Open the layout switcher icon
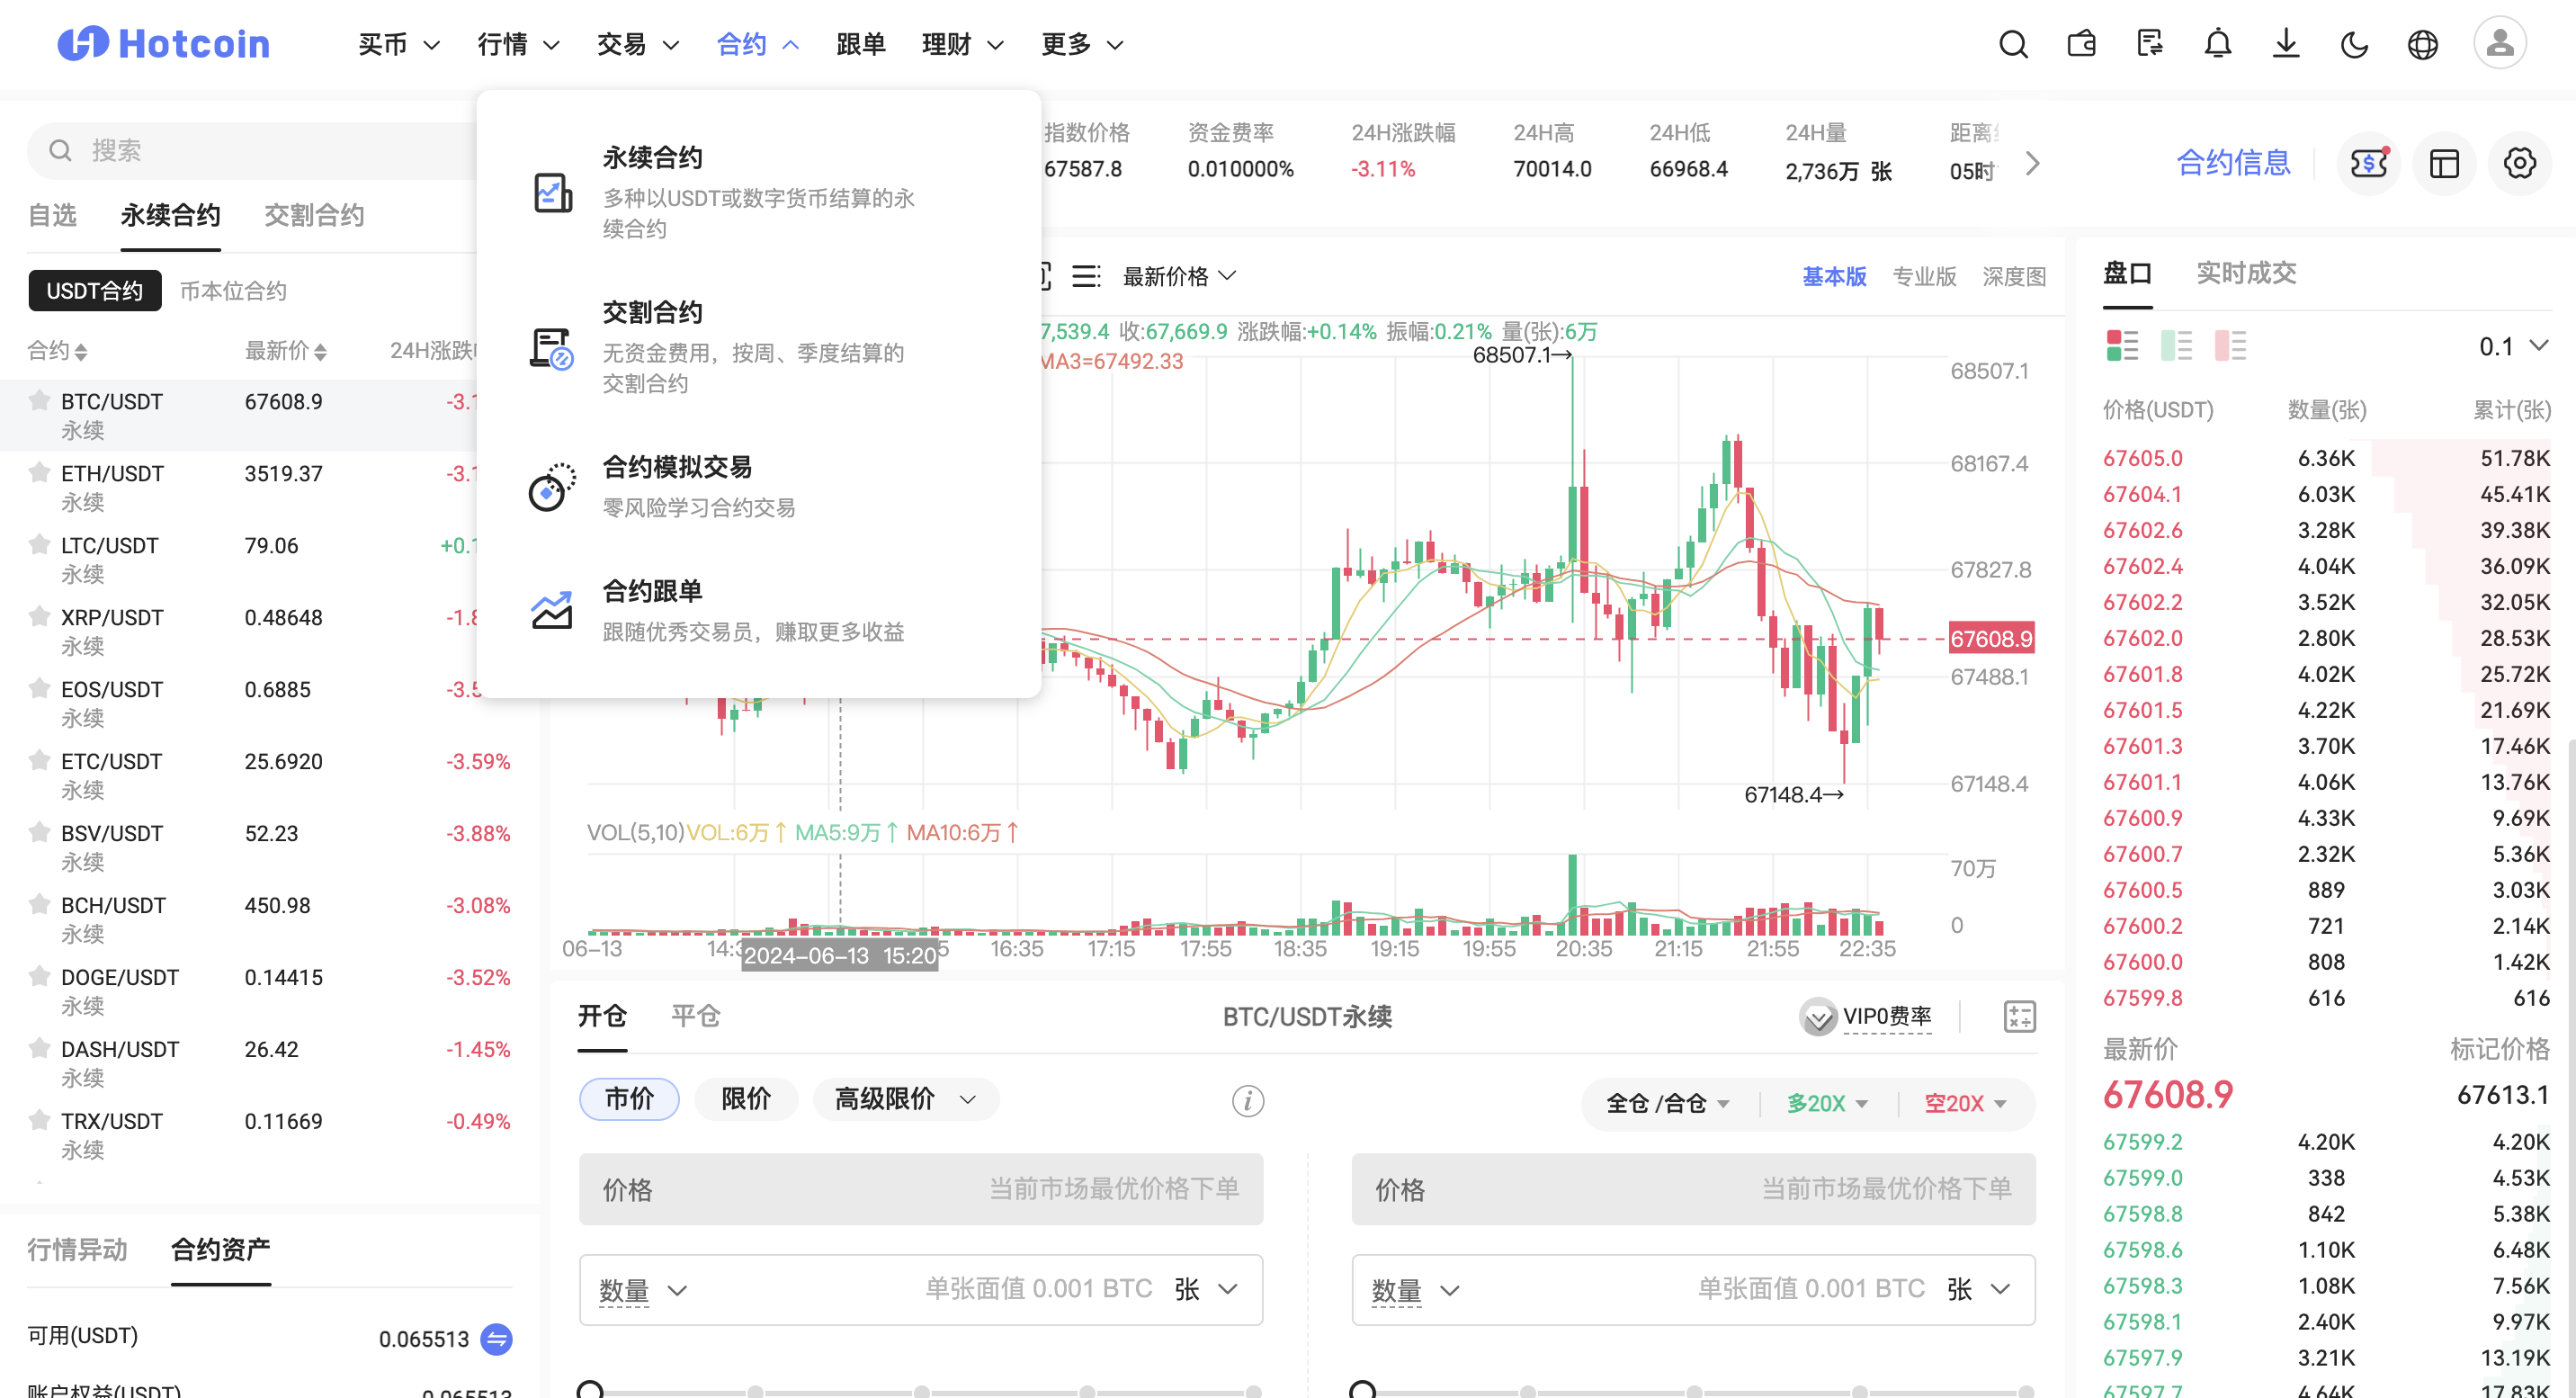The image size is (2576, 1398). click(x=2443, y=163)
